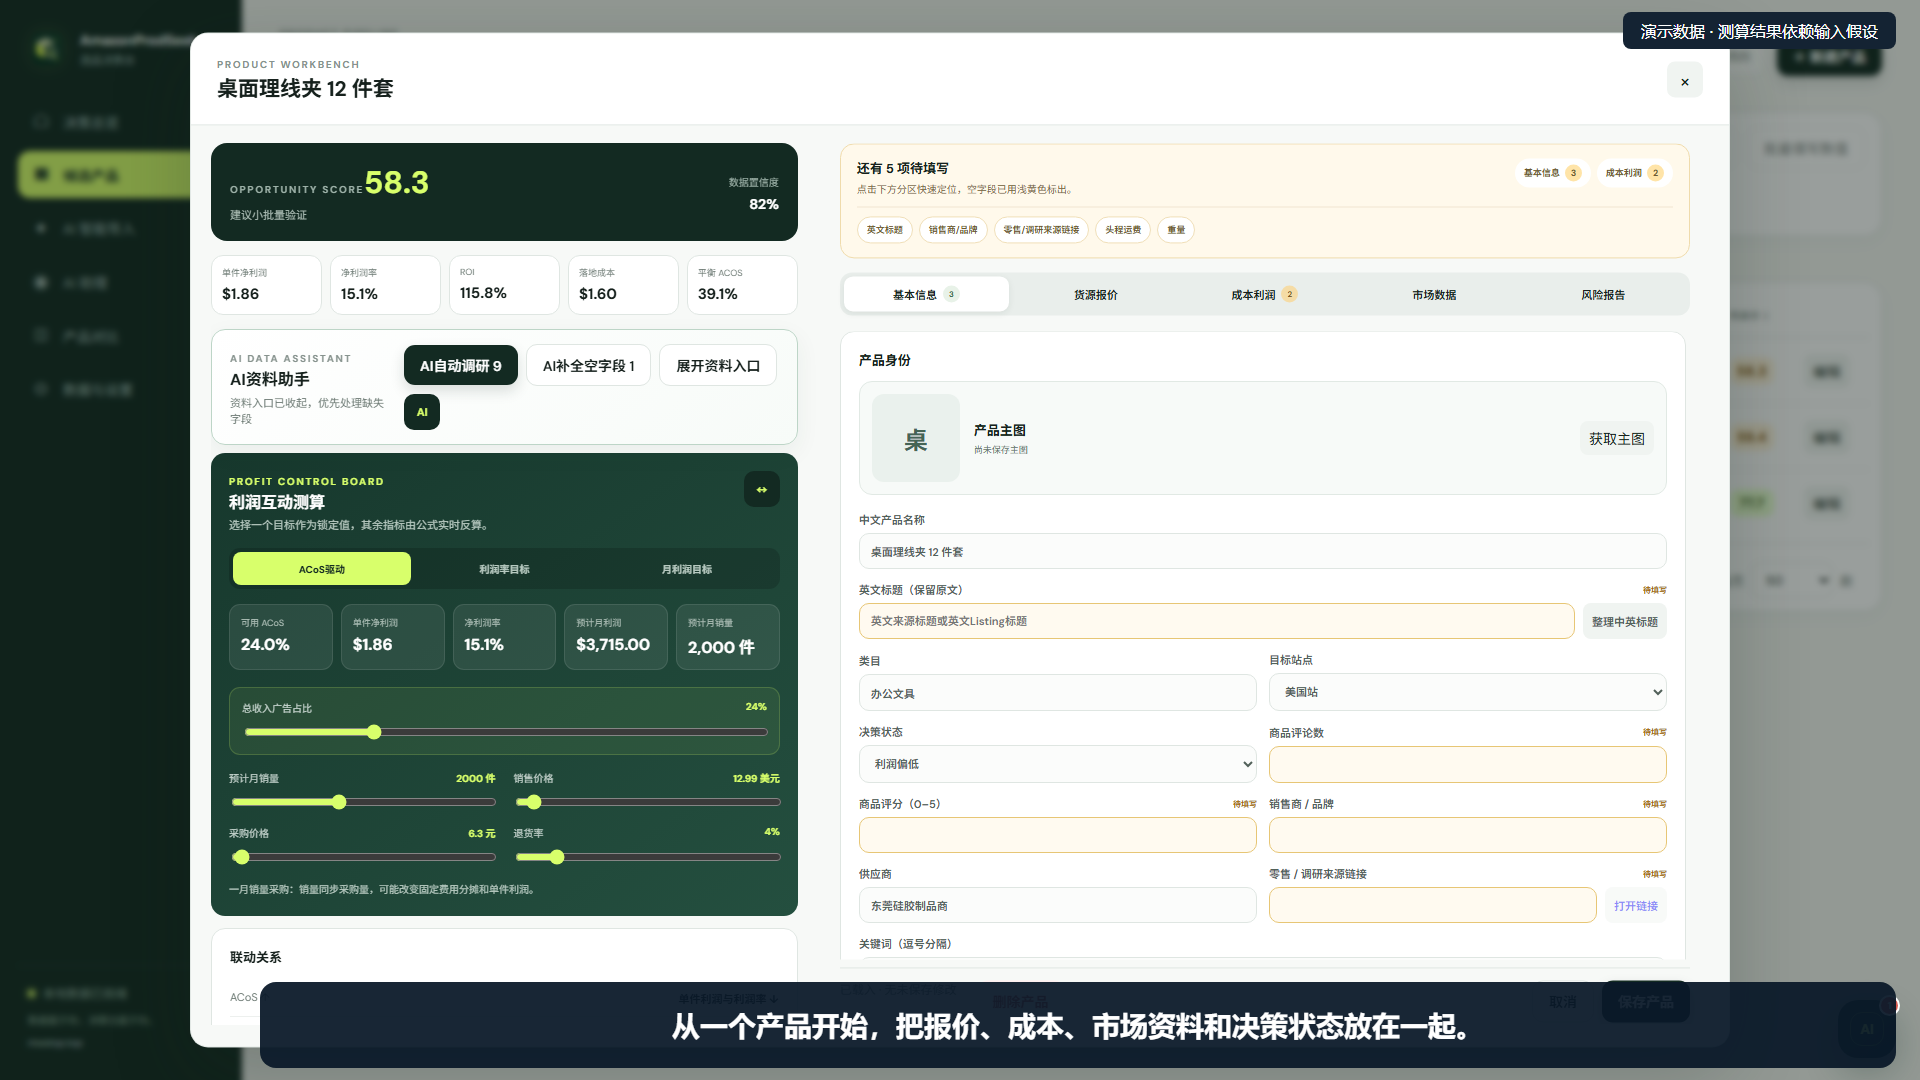Click the 桌 product image thumbnail
Screen dimensions: 1920x1080
point(915,438)
